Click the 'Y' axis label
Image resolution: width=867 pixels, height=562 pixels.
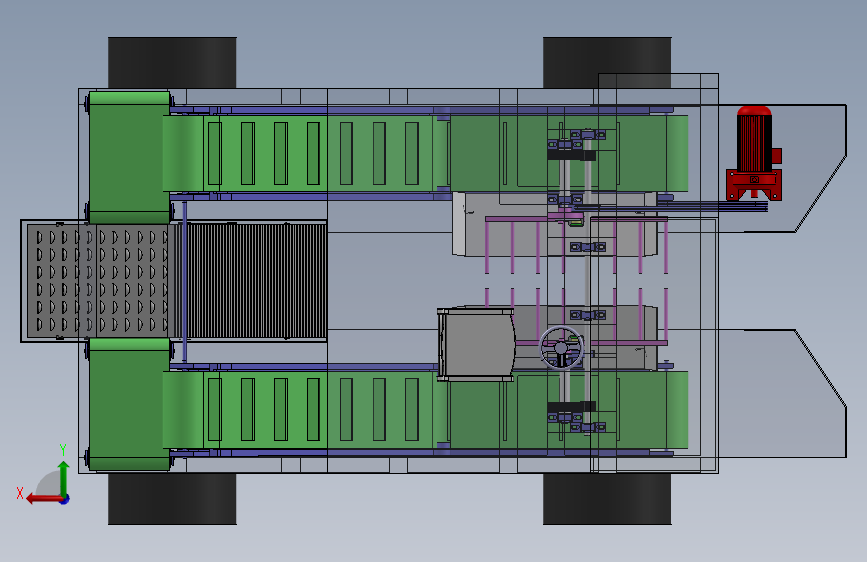(63, 450)
